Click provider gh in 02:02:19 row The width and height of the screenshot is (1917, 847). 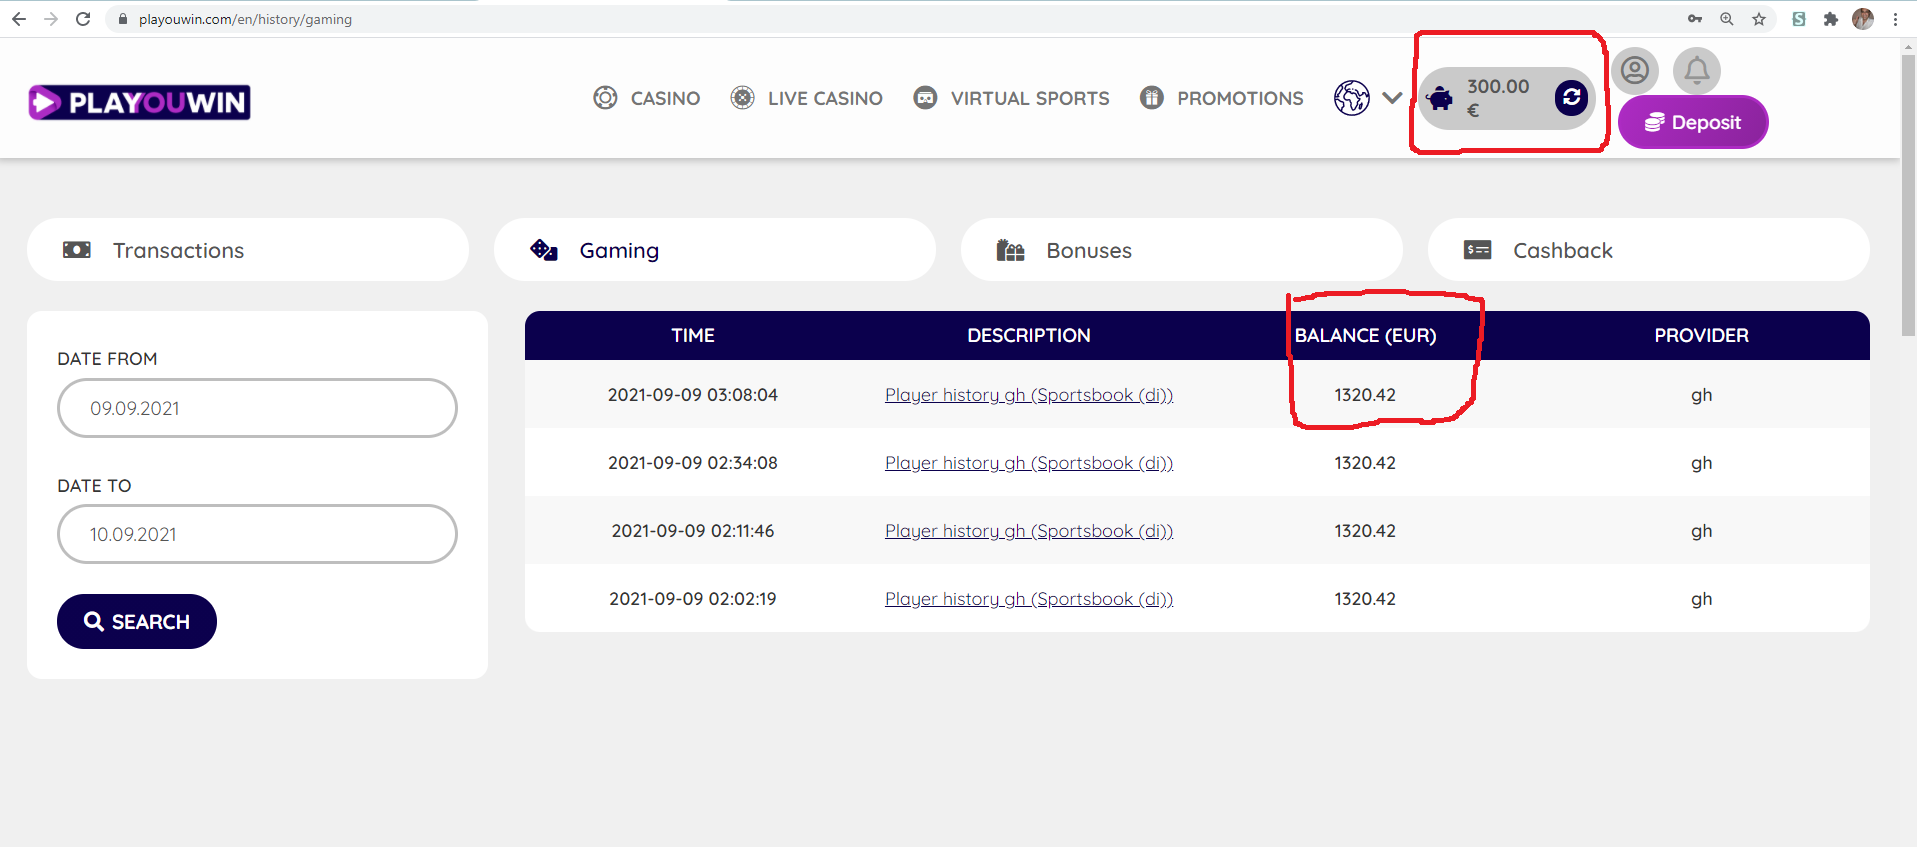(1701, 599)
